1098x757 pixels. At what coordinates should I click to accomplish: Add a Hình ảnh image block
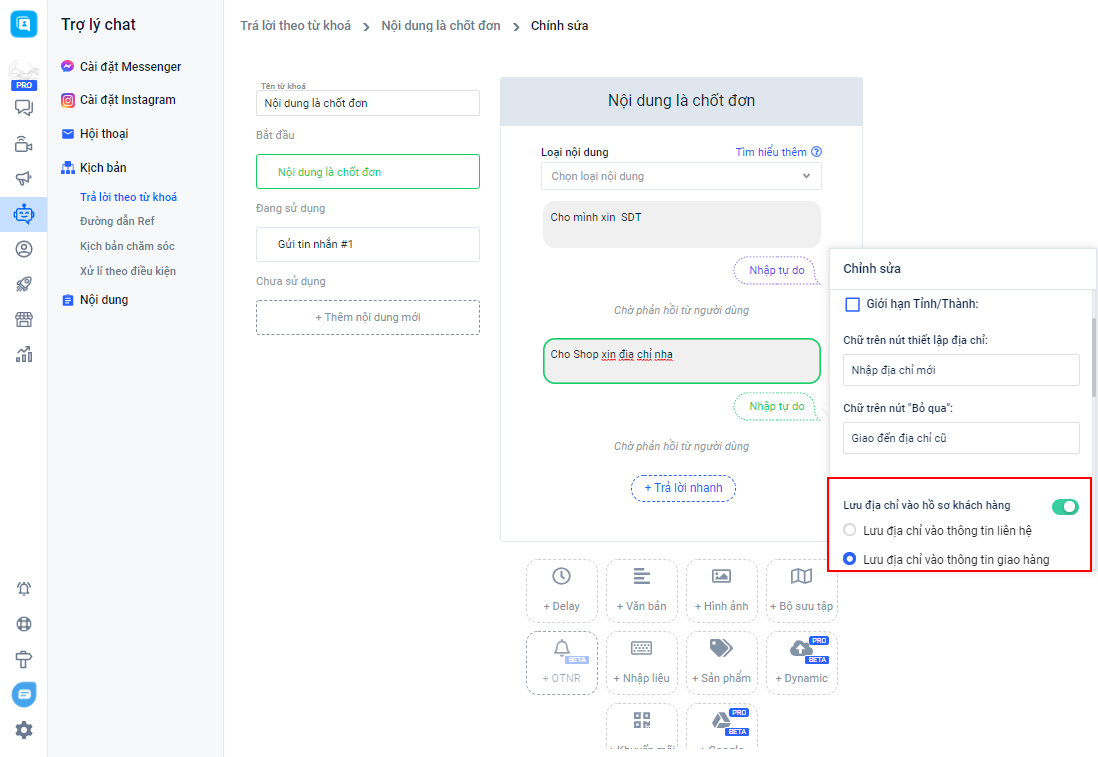(x=721, y=590)
